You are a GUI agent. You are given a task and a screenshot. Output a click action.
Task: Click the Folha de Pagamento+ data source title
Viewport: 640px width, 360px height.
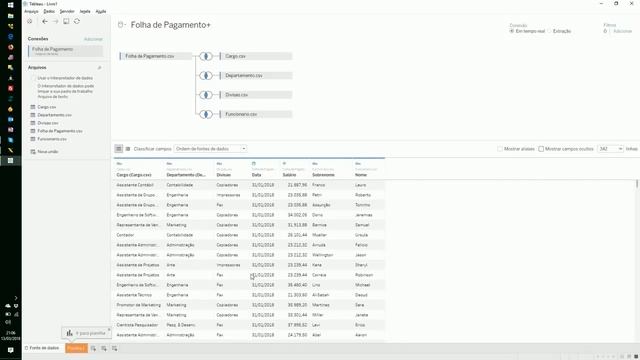171,25
